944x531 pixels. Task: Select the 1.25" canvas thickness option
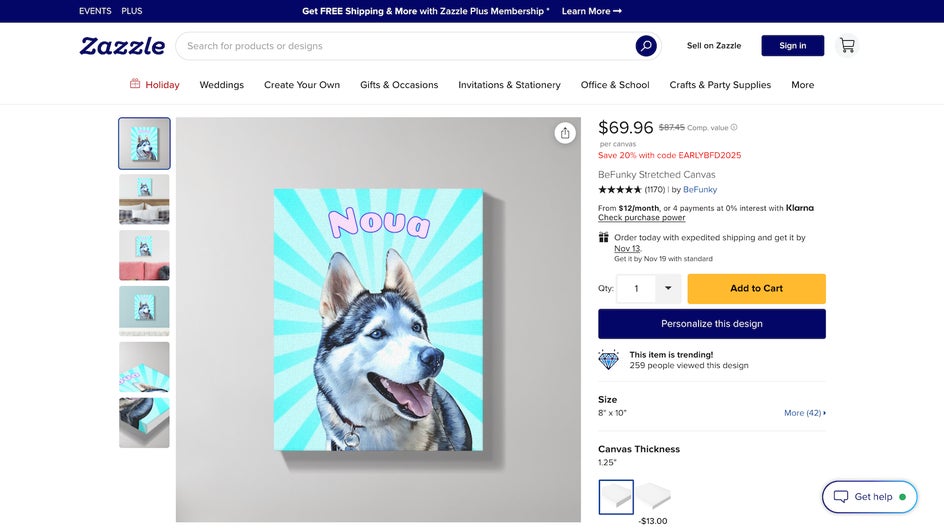(x=616, y=497)
